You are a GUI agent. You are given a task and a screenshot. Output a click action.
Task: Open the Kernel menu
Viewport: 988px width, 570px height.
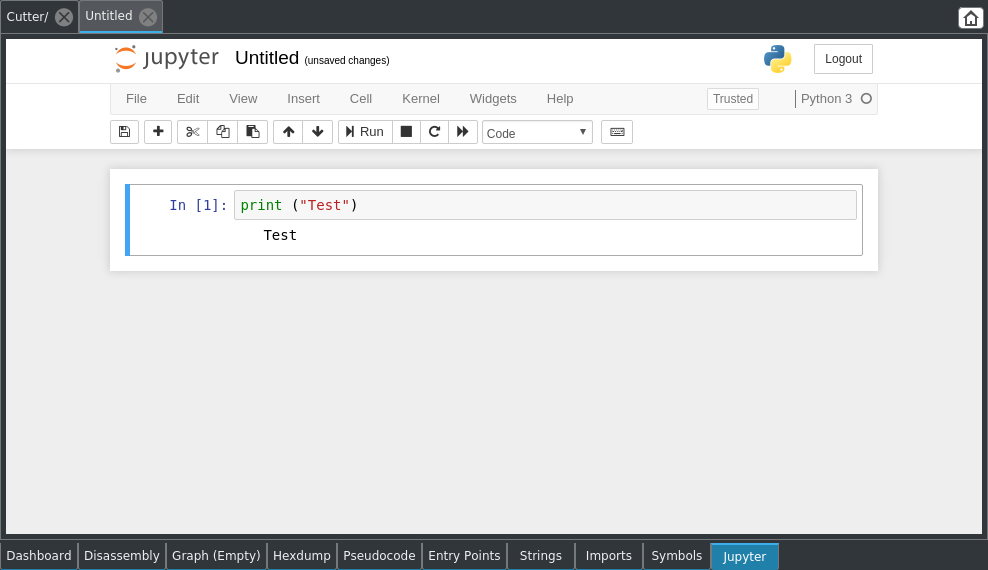420,99
